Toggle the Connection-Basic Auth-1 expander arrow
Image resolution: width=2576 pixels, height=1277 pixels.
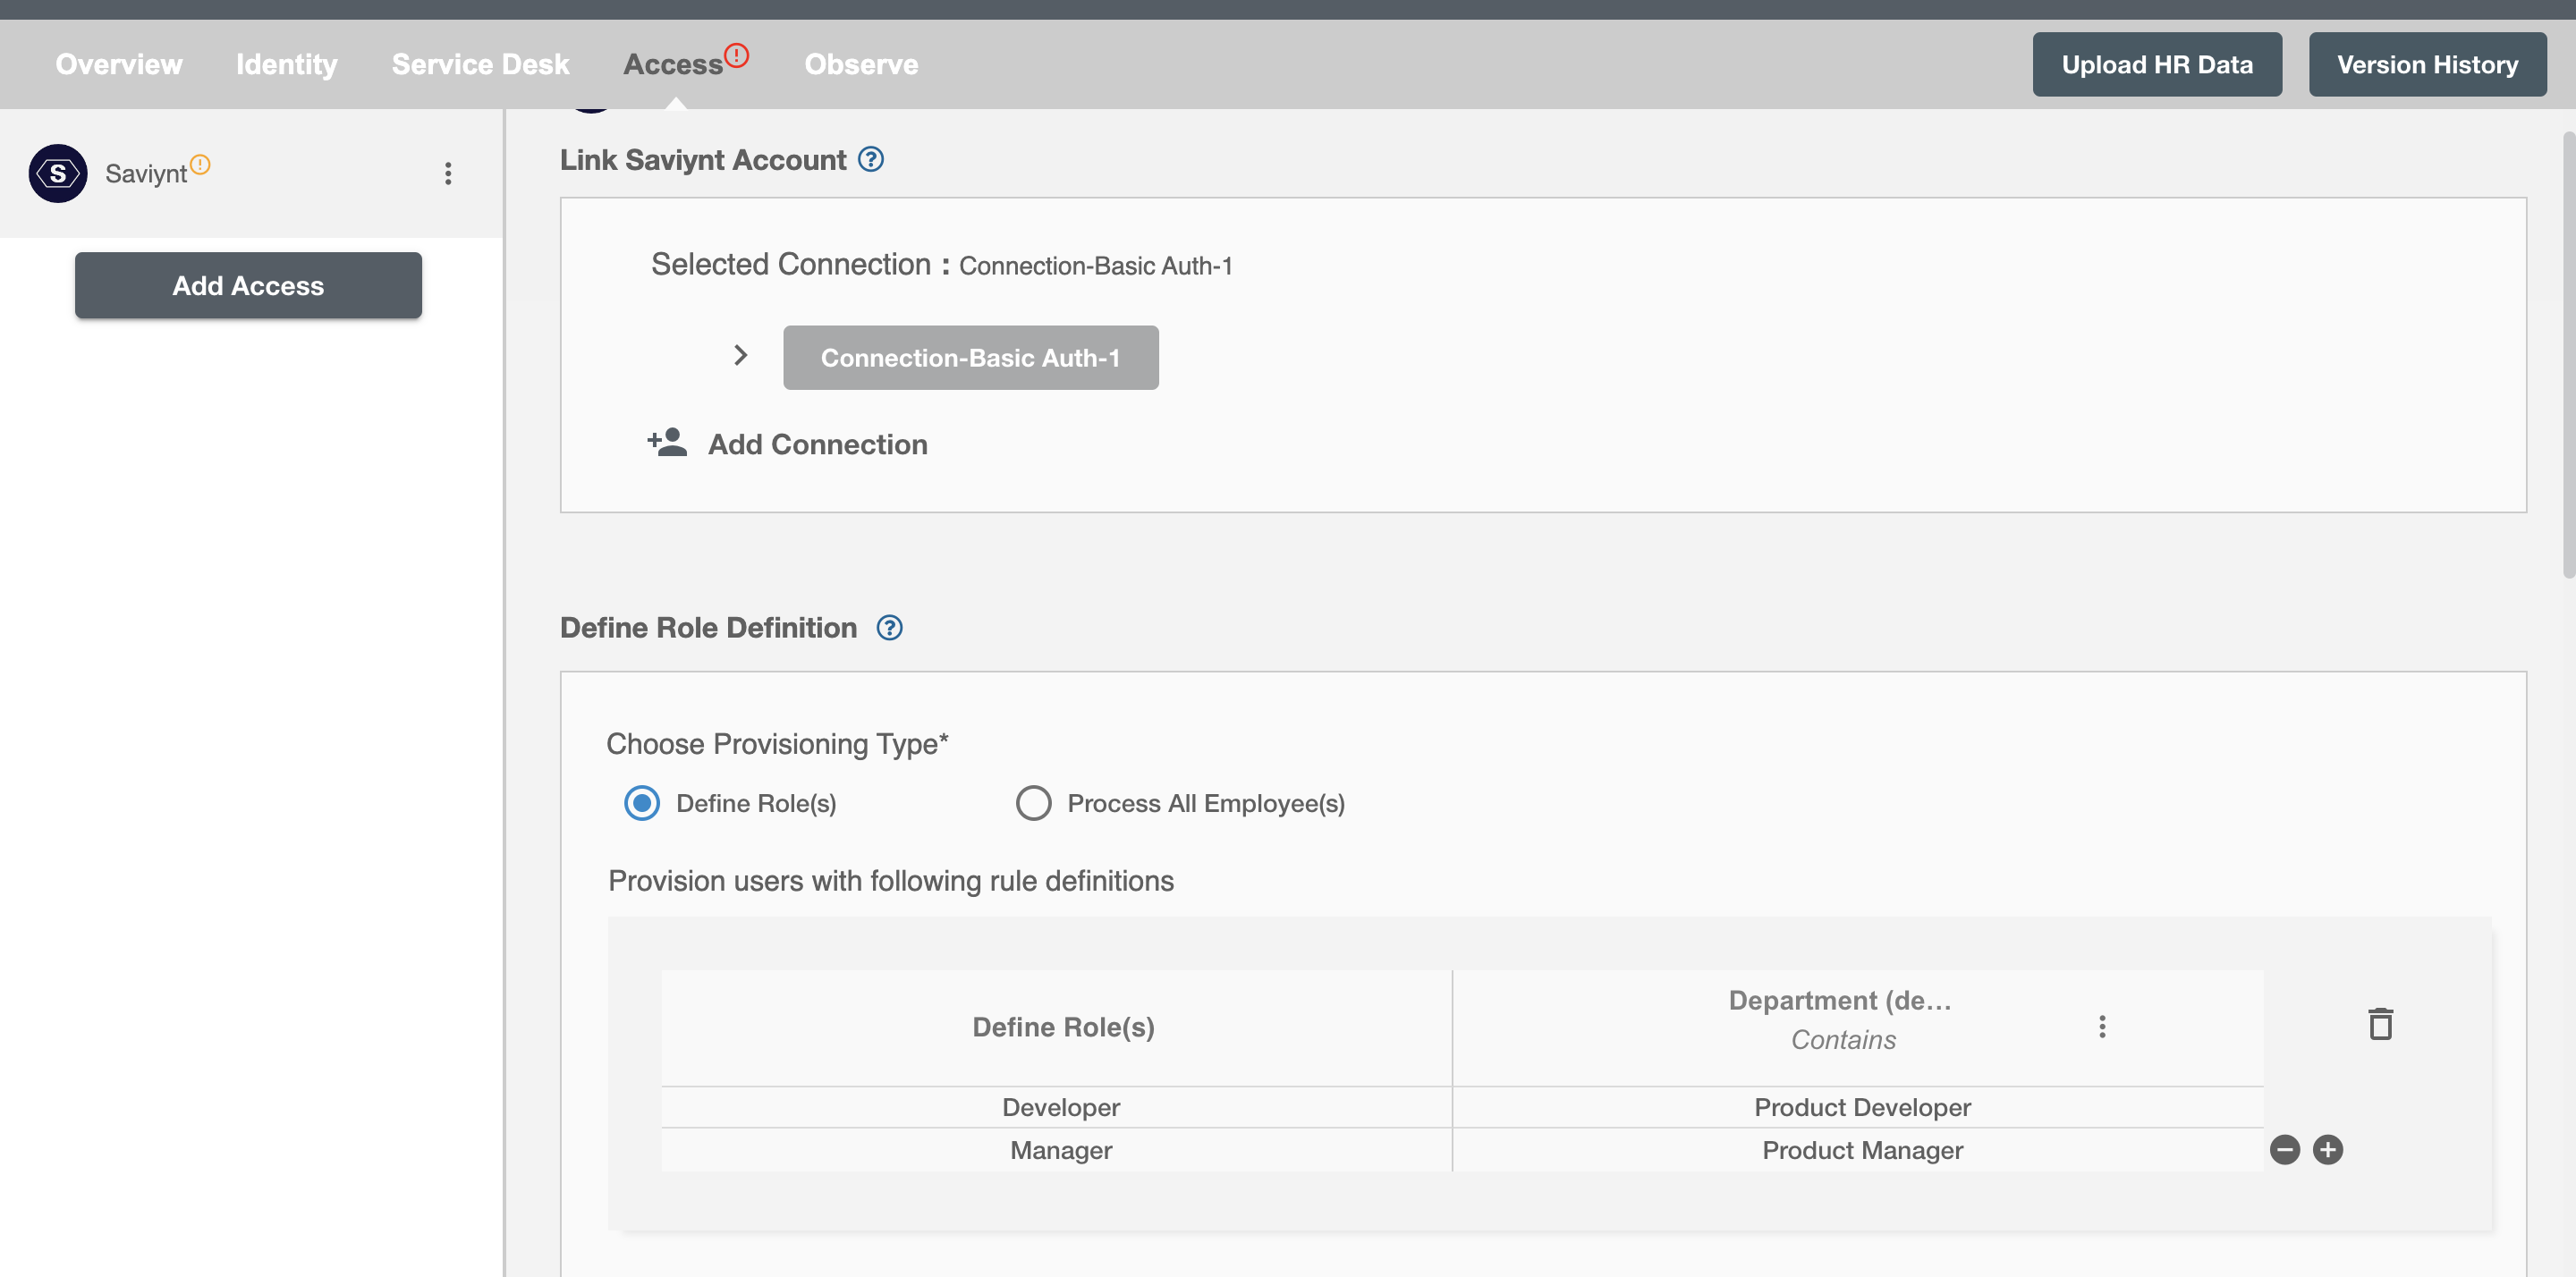pos(738,357)
